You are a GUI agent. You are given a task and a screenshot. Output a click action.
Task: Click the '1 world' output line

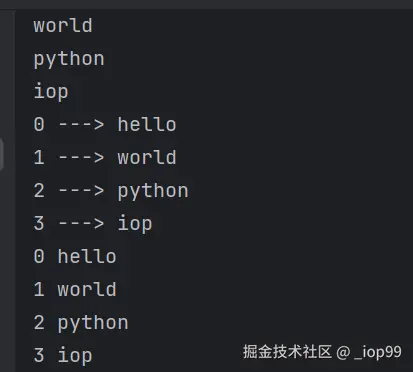tap(75, 289)
